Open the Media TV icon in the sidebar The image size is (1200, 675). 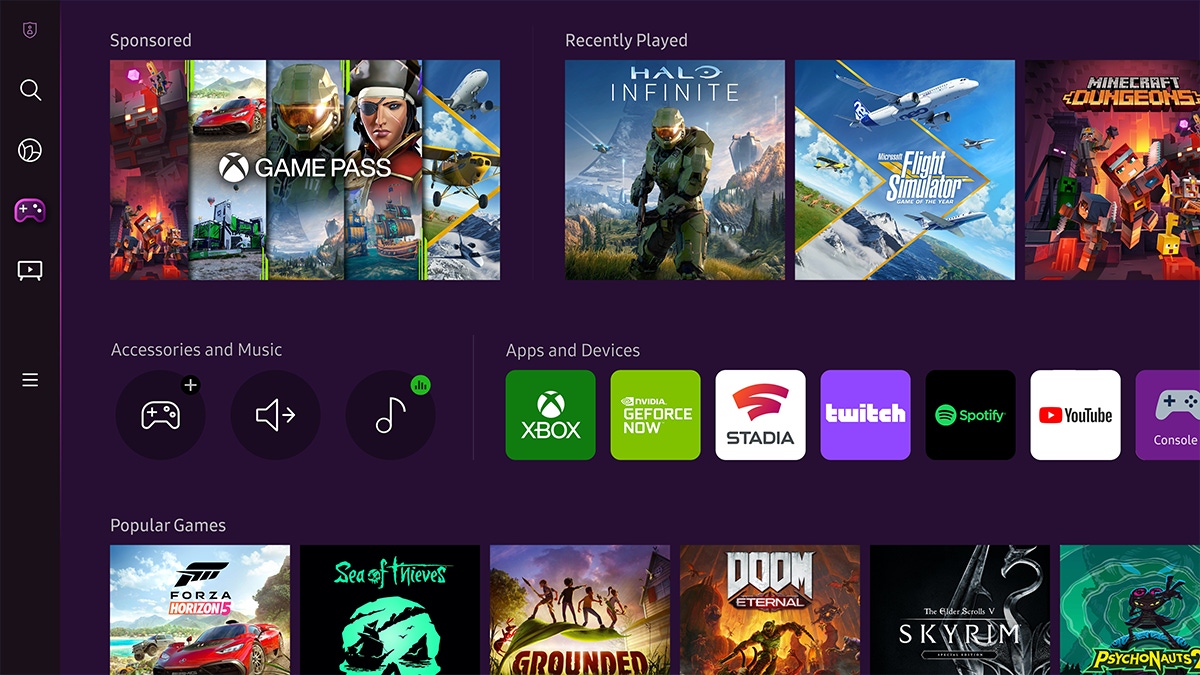(x=30, y=270)
